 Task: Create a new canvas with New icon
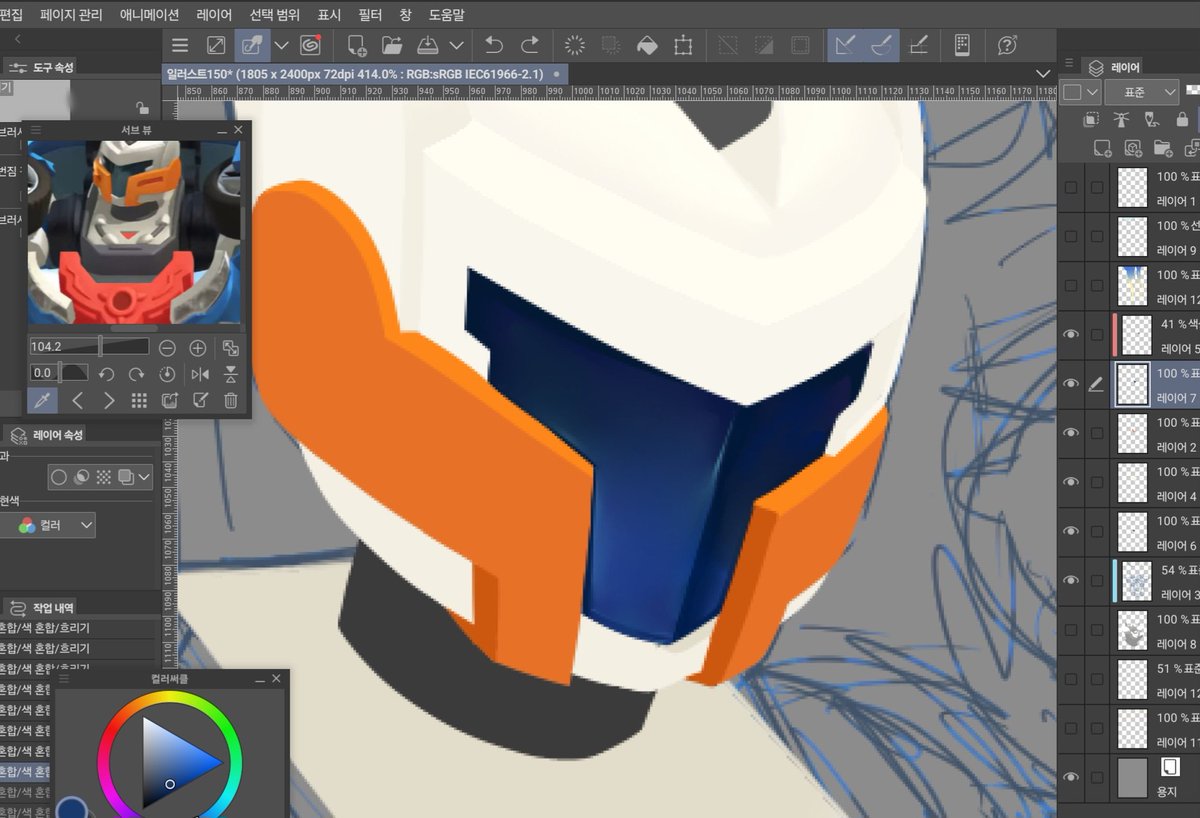(357, 45)
